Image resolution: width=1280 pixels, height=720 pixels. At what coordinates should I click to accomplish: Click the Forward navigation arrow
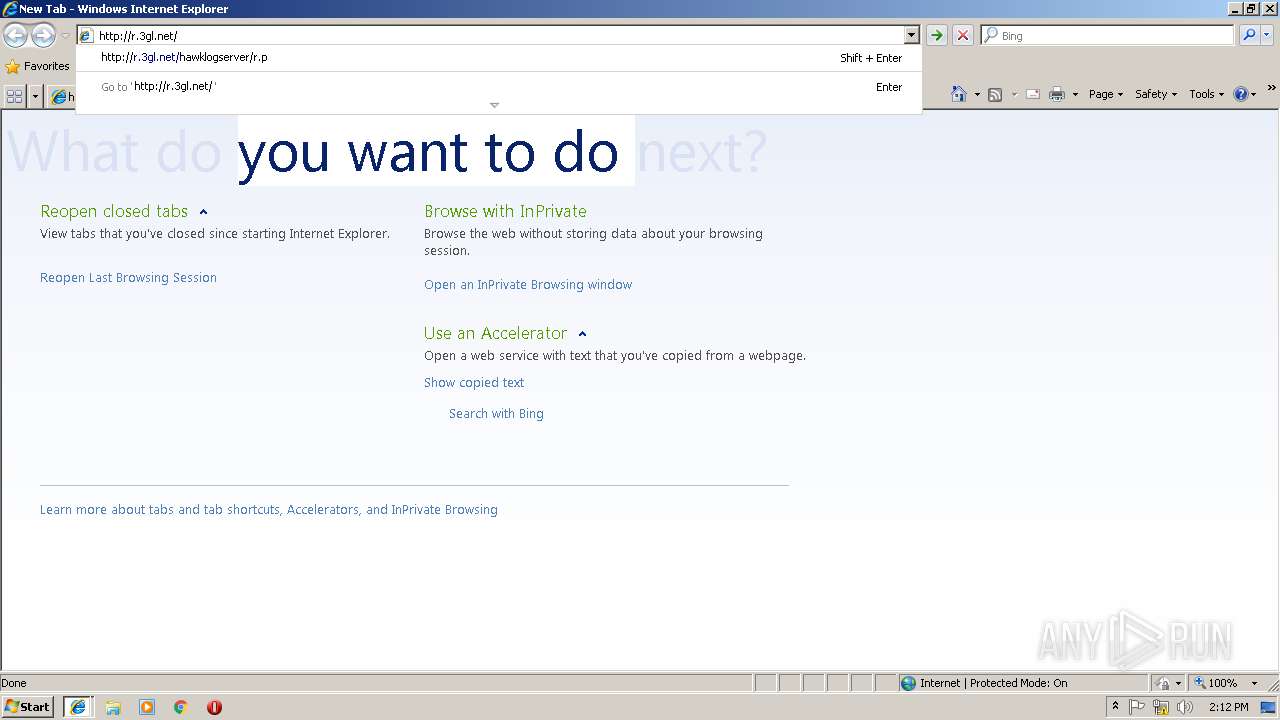coord(43,36)
